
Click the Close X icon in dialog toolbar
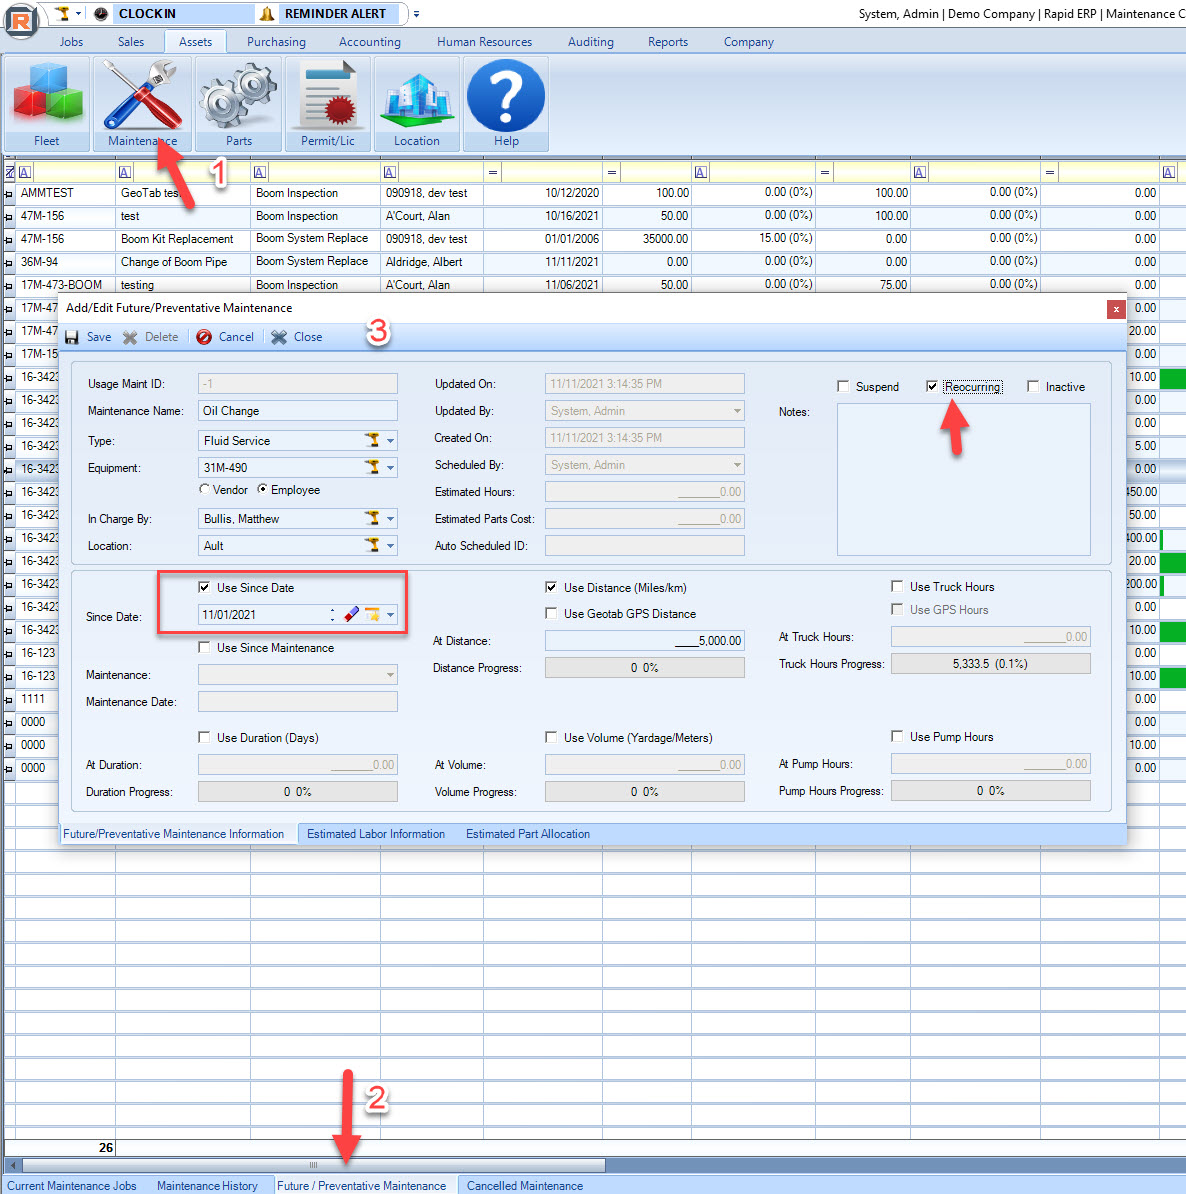pyautogui.click(x=279, y=337)
